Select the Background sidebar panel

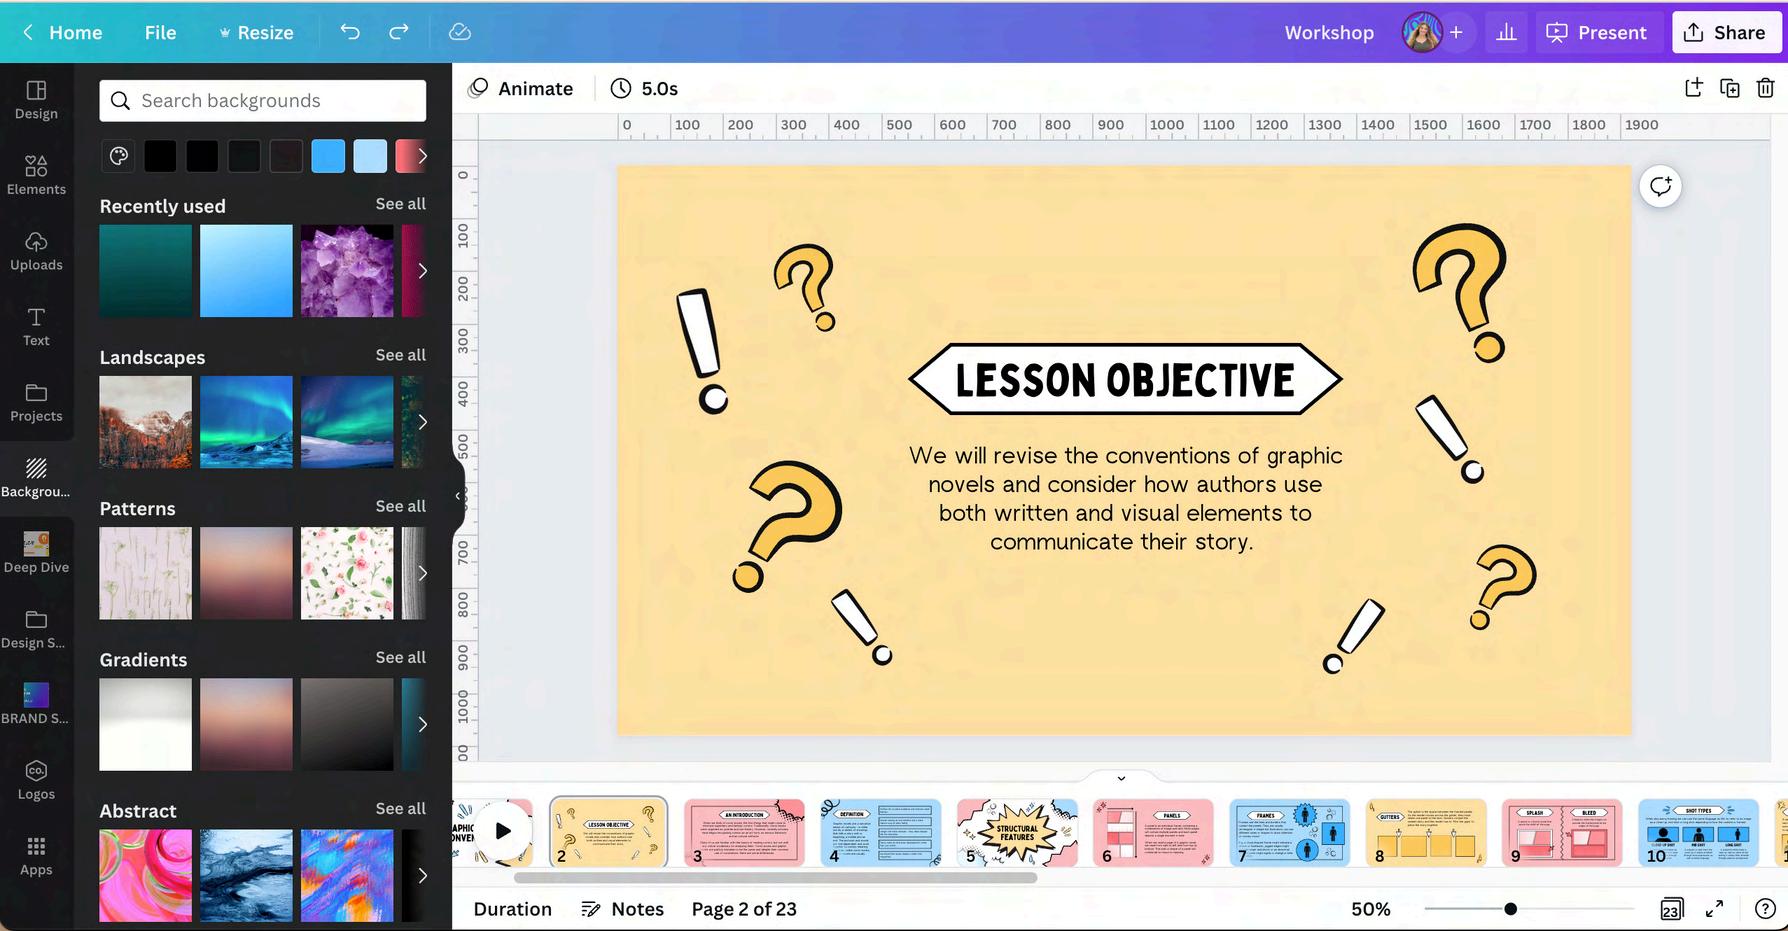tap(36, 478)
